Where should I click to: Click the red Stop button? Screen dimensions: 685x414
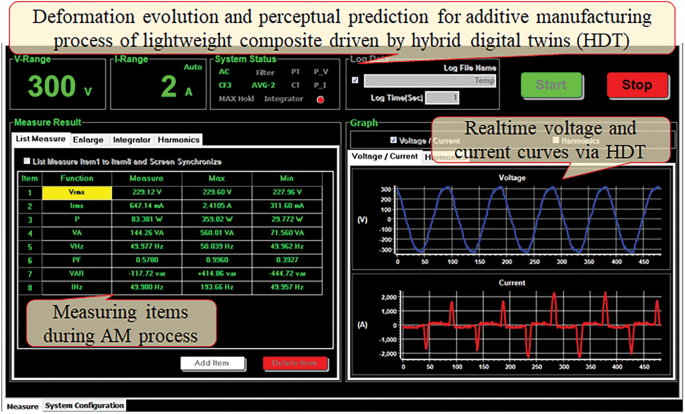coord(637,85)
